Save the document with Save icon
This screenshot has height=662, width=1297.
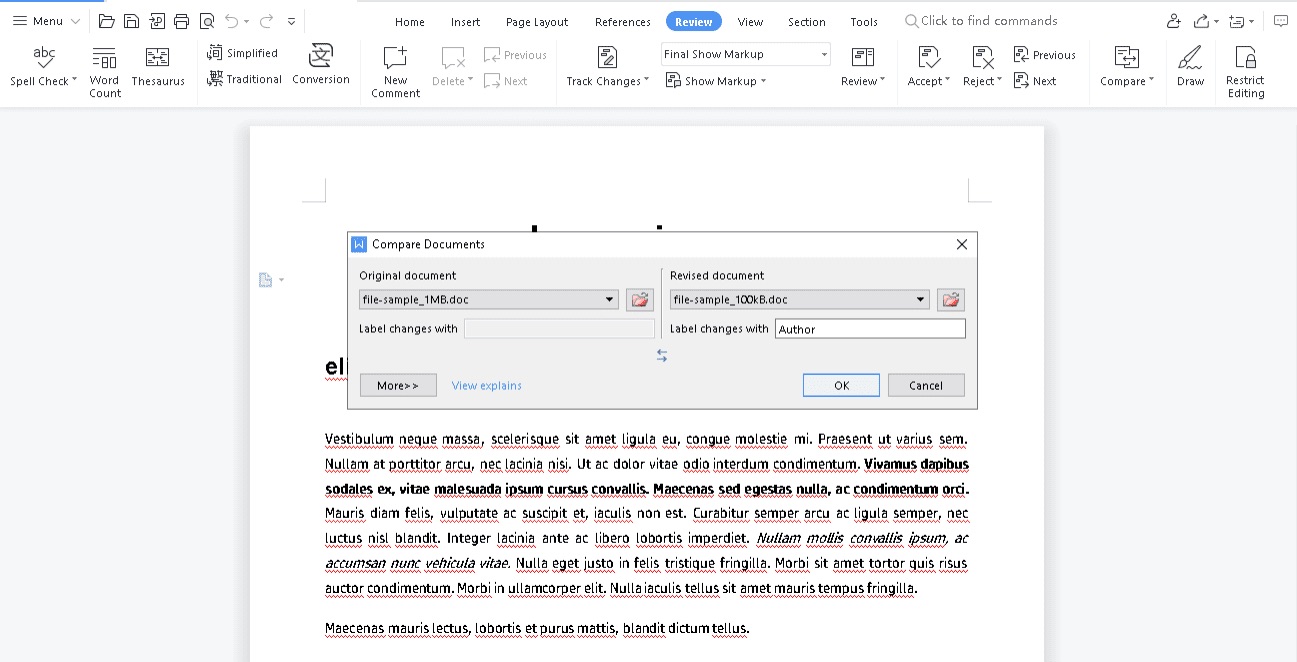click(131, 21)
